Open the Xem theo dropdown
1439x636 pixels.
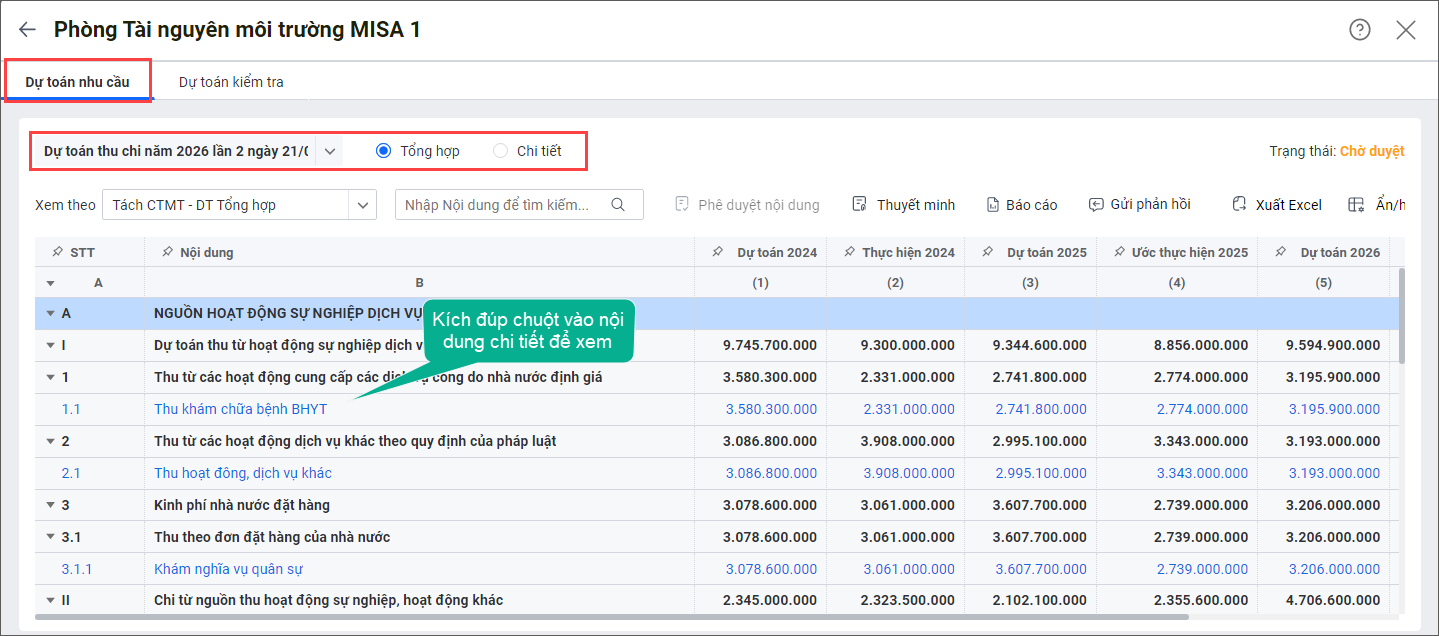pos(362,205)
